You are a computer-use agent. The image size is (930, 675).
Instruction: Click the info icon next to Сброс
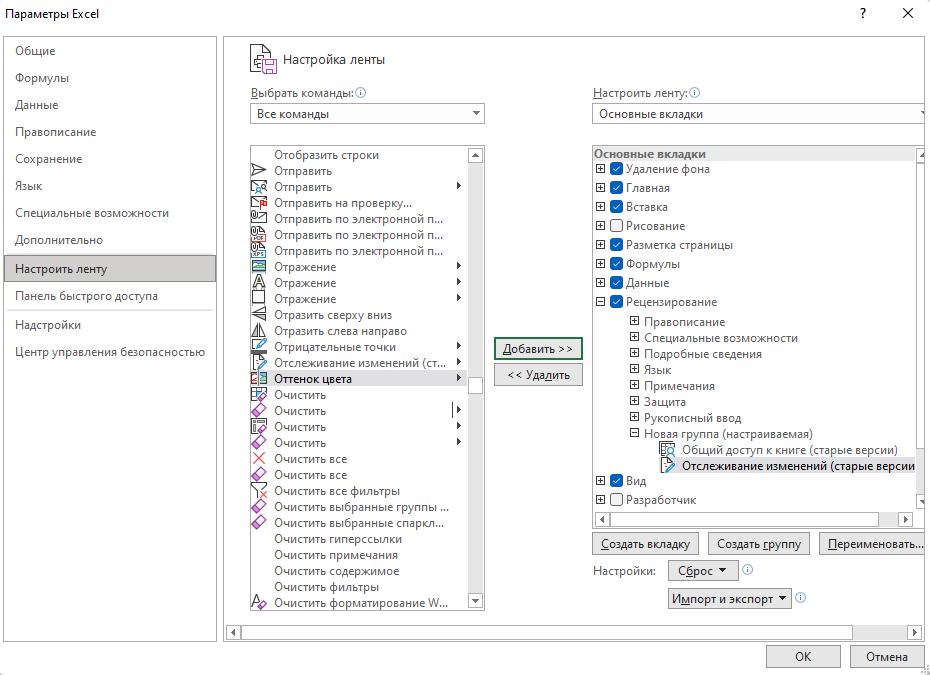[748, 570]
